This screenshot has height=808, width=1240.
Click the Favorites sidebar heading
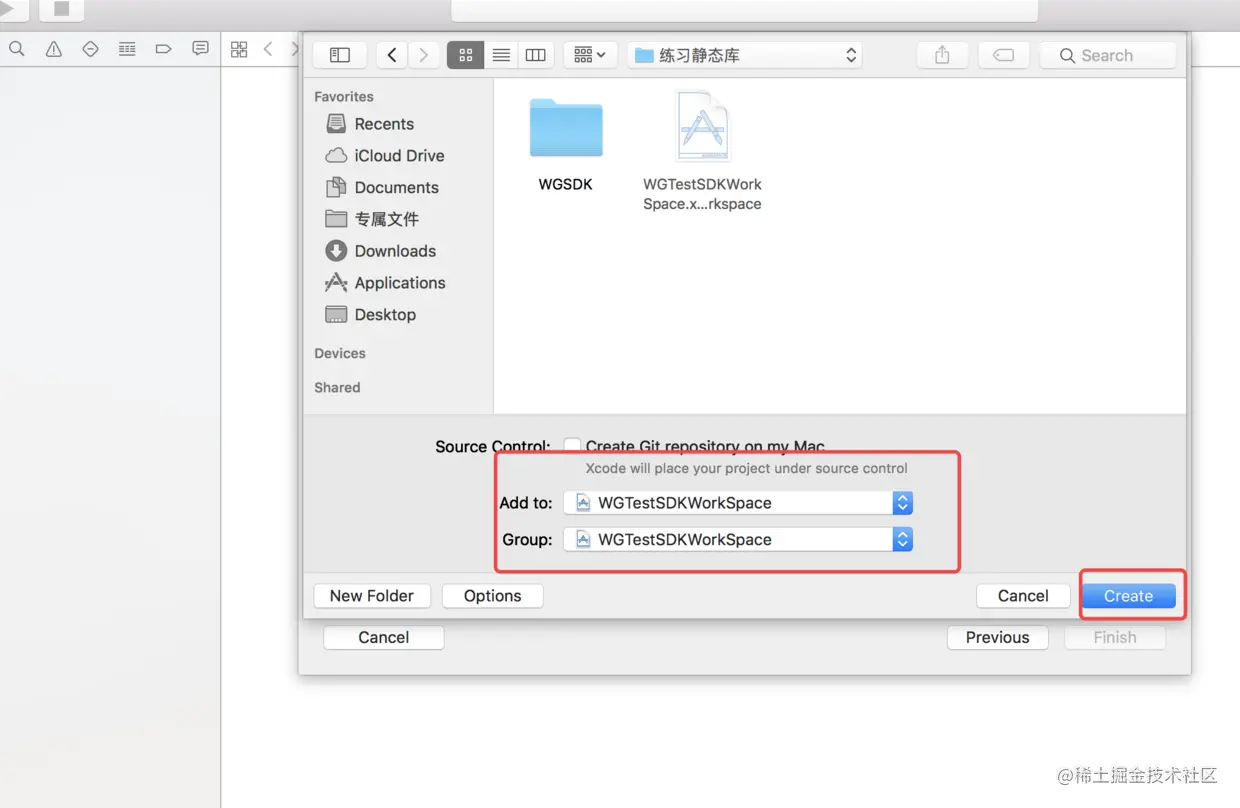(344, 97)
